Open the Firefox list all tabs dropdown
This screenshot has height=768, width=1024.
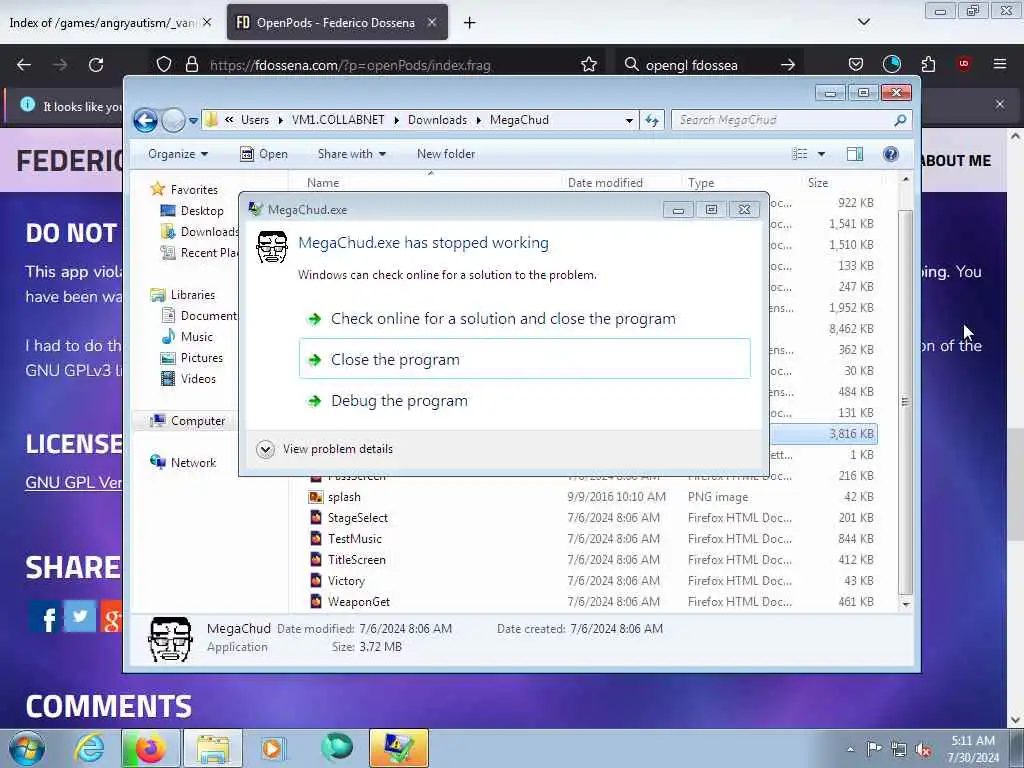pyautogui.click(x=864, y=22)
